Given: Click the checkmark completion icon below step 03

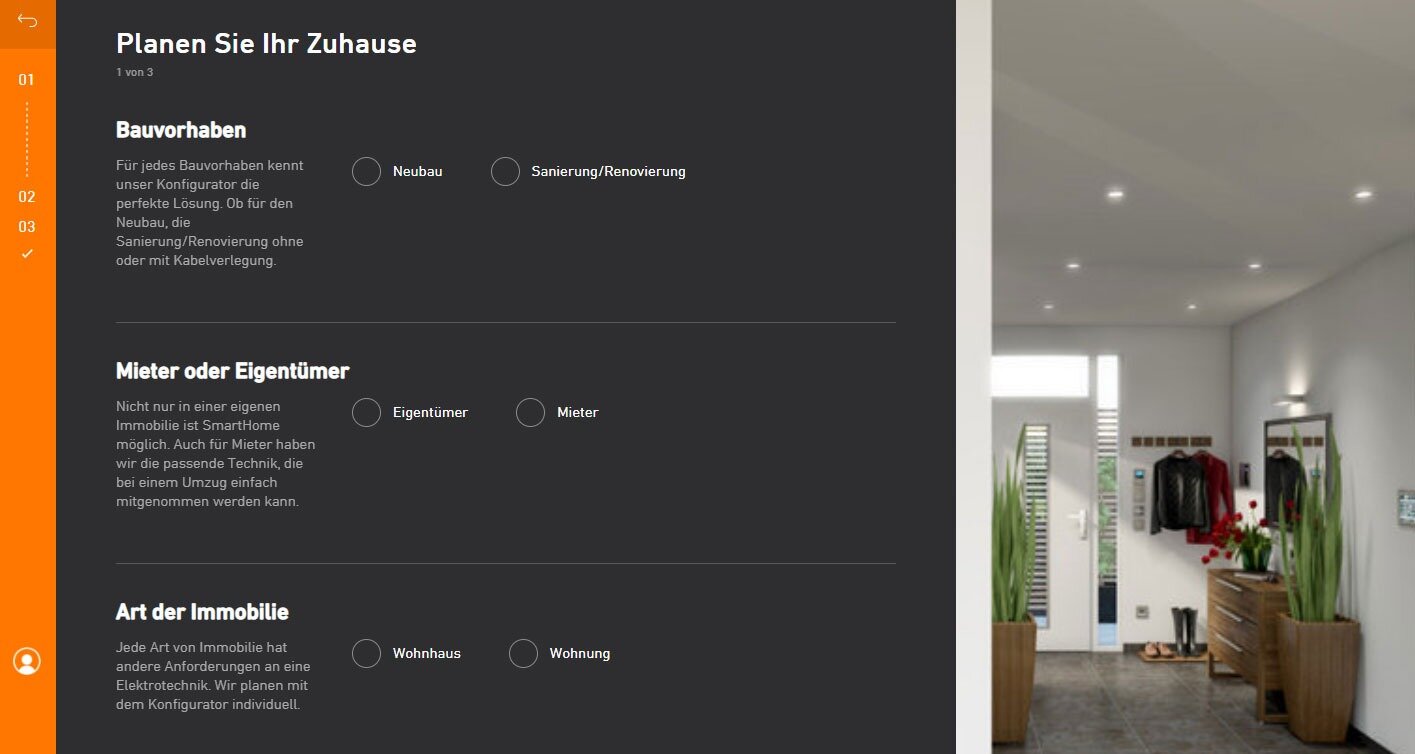Looking at the screenshot, I should pyautogui.click(x=27, y=254).
